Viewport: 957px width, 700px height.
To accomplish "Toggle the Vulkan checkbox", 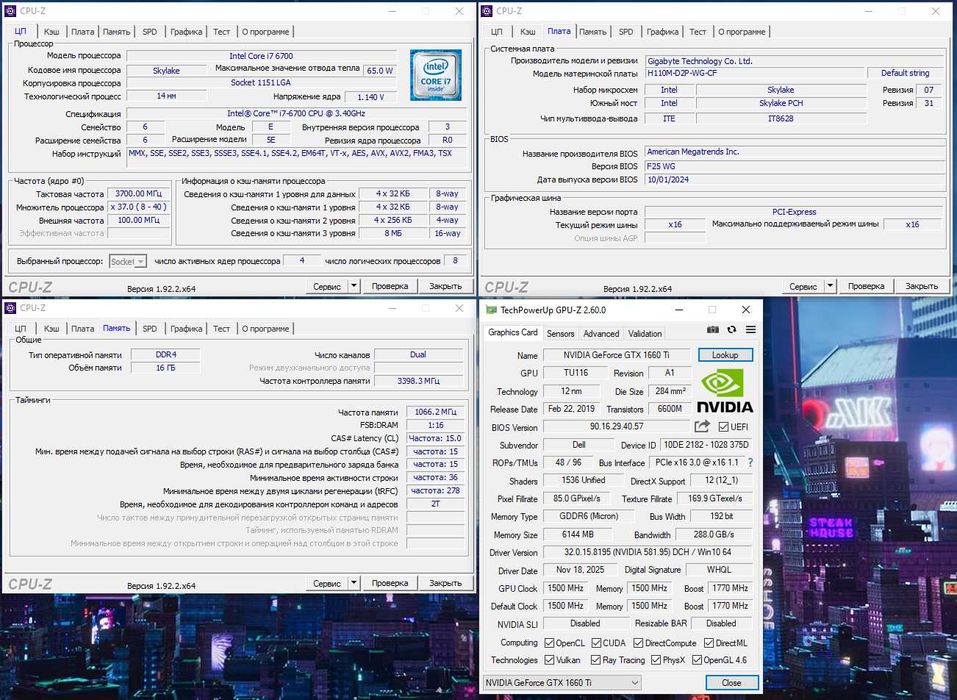I will click(x=549, y=660).
